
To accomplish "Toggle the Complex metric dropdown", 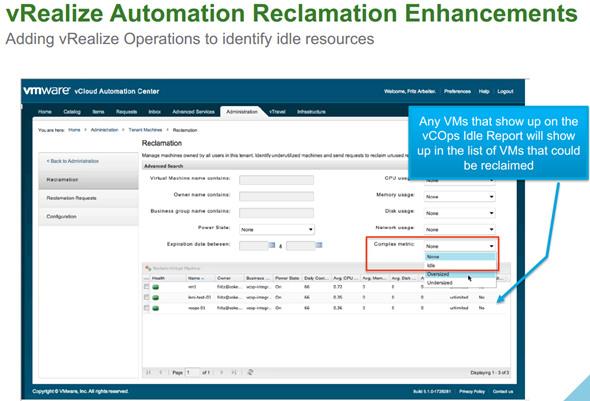I will (x=459, y=246).
